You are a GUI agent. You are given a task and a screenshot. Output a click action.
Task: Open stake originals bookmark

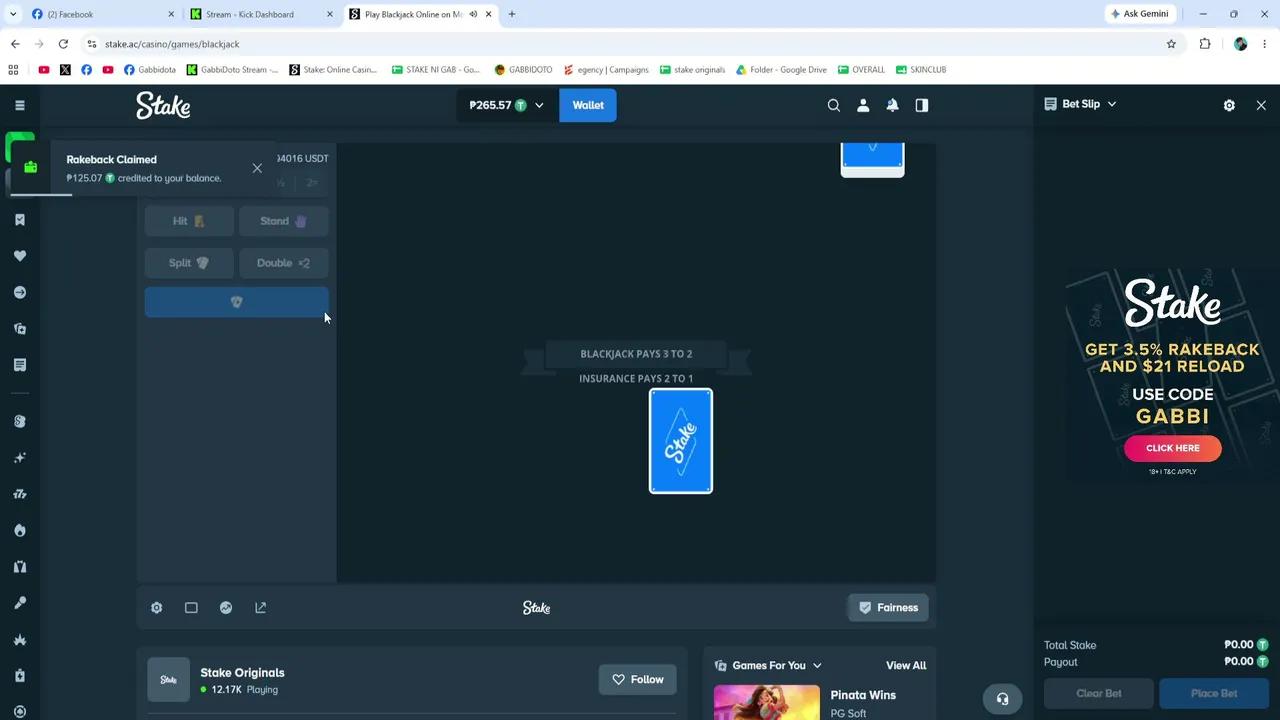point(692,70)
